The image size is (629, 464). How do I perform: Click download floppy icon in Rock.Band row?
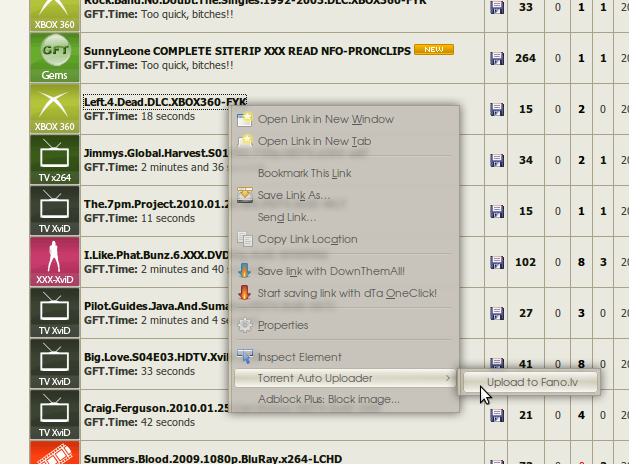[497, 7]
